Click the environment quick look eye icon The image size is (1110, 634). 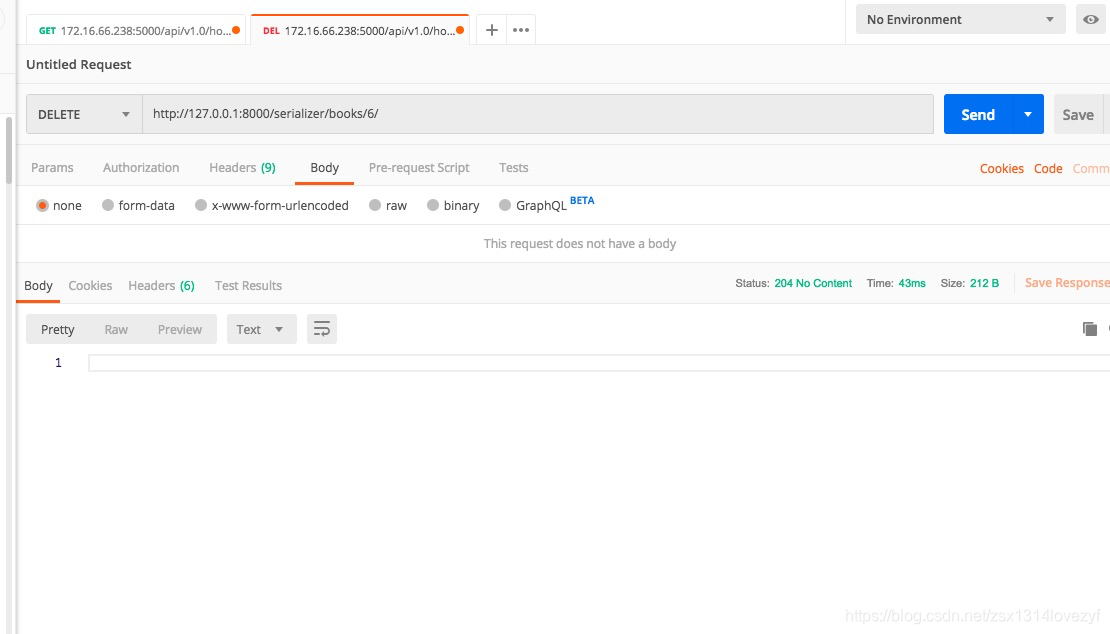[1091, 20]
